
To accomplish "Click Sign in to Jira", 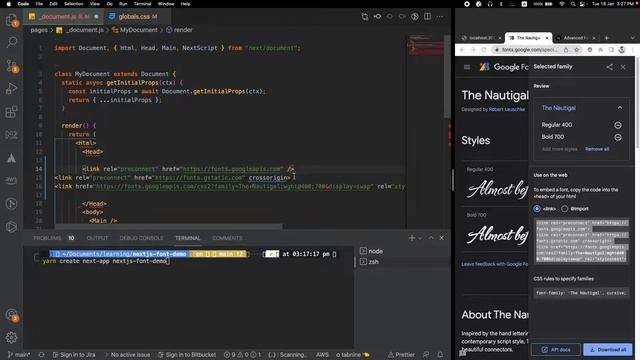I will pos(74,355).
